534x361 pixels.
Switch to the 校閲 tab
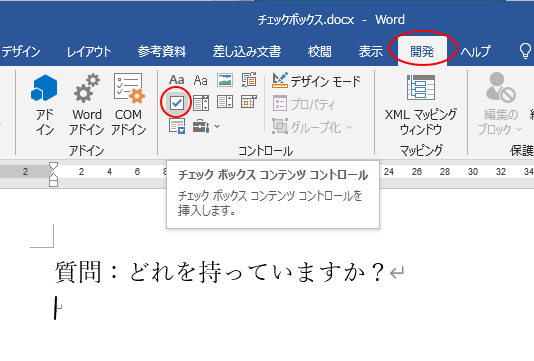click(x=320, y=52)
